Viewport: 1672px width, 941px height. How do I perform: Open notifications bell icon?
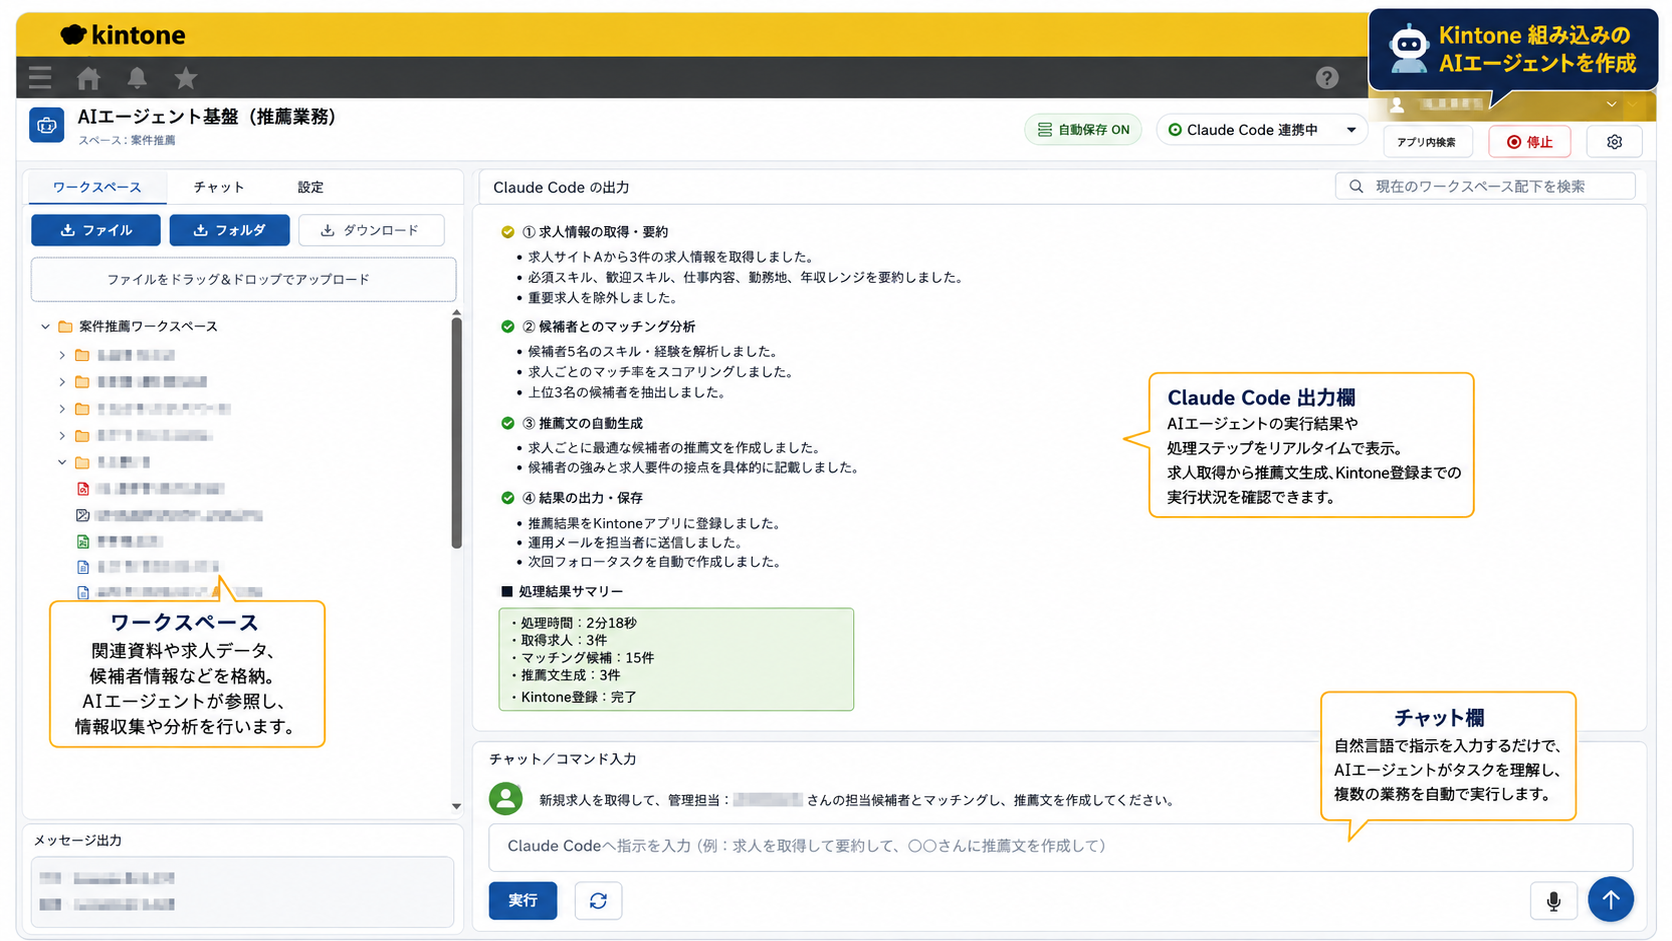137,77
